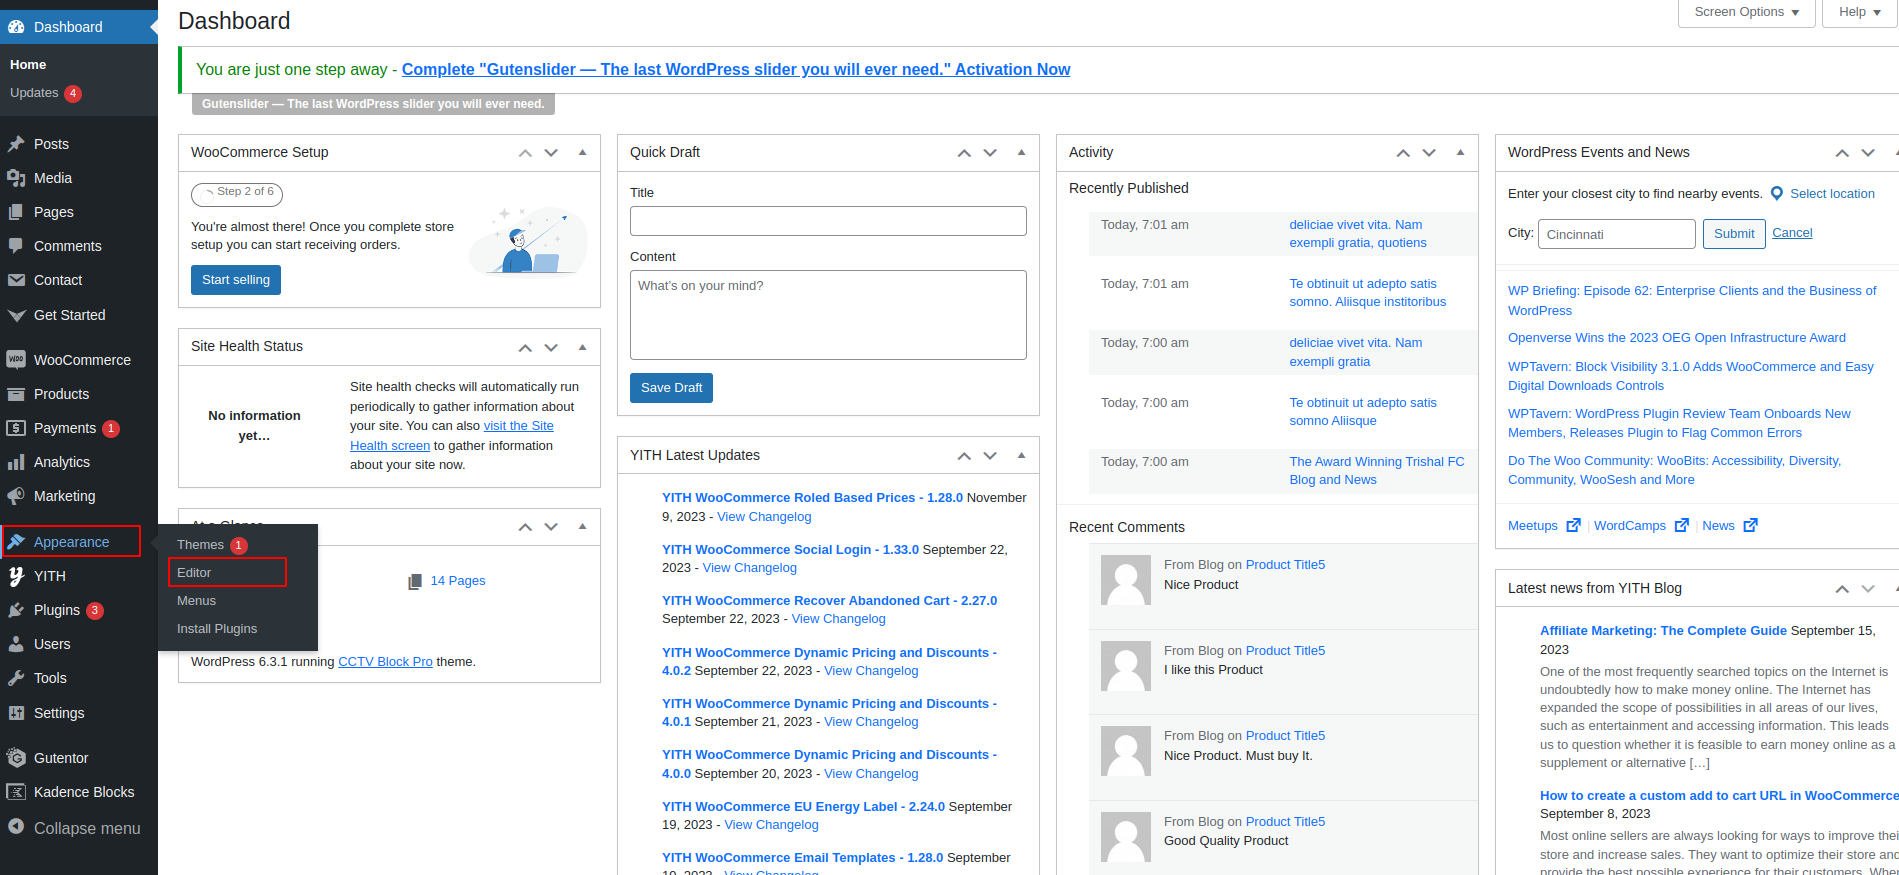The width and height of the screenshot is (1899, 875).
Task: Click the Payments dollar icon
Action: 16,428
